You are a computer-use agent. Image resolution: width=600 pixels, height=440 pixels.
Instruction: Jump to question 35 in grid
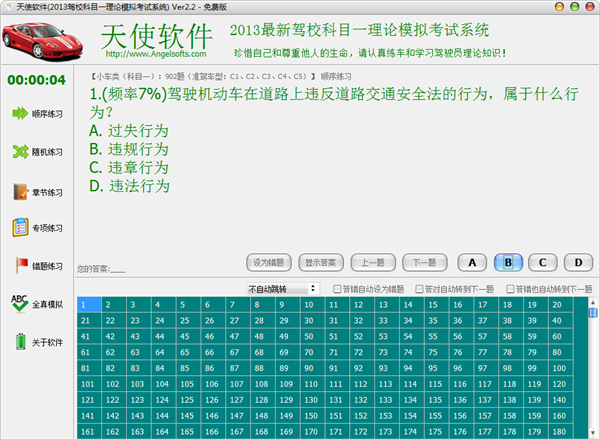coord(437,321)
